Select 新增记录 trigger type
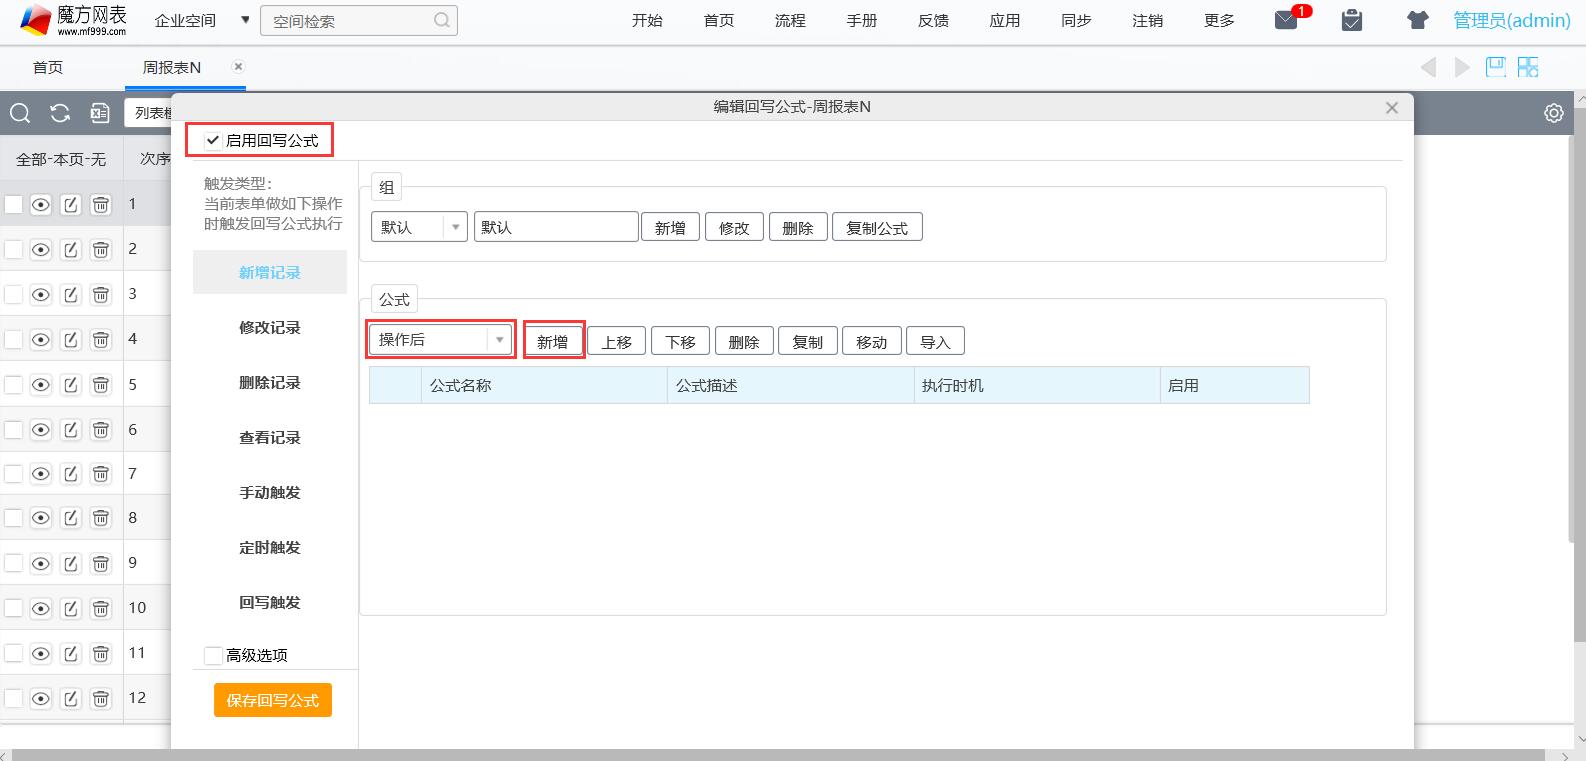The image size is (1586, 761). click(x=270, y=272)
